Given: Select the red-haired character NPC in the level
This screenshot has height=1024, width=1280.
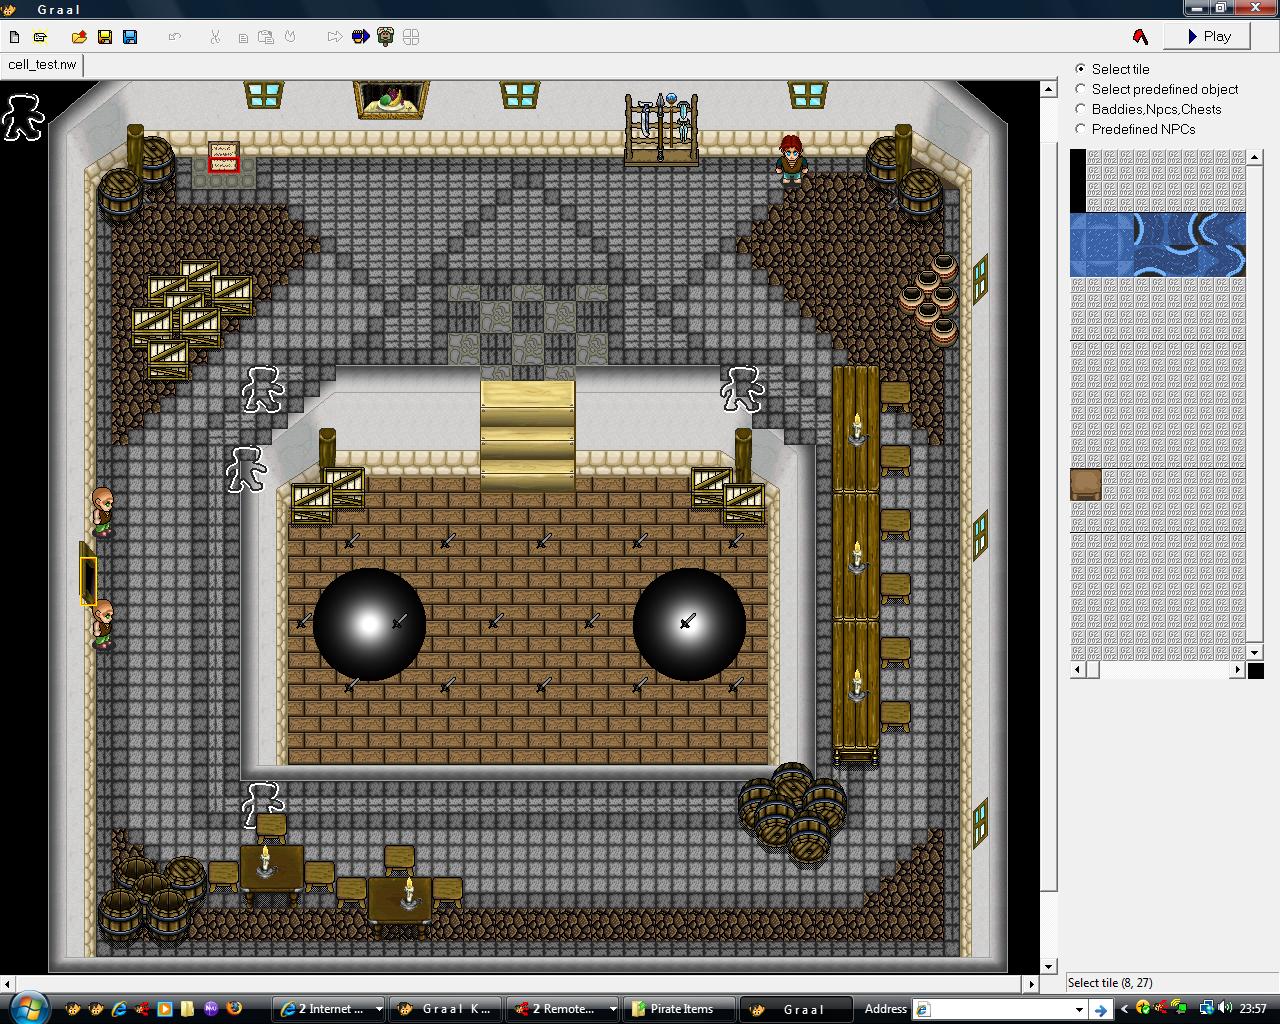Looking at the screenshot, I should [x=792, y=160].
